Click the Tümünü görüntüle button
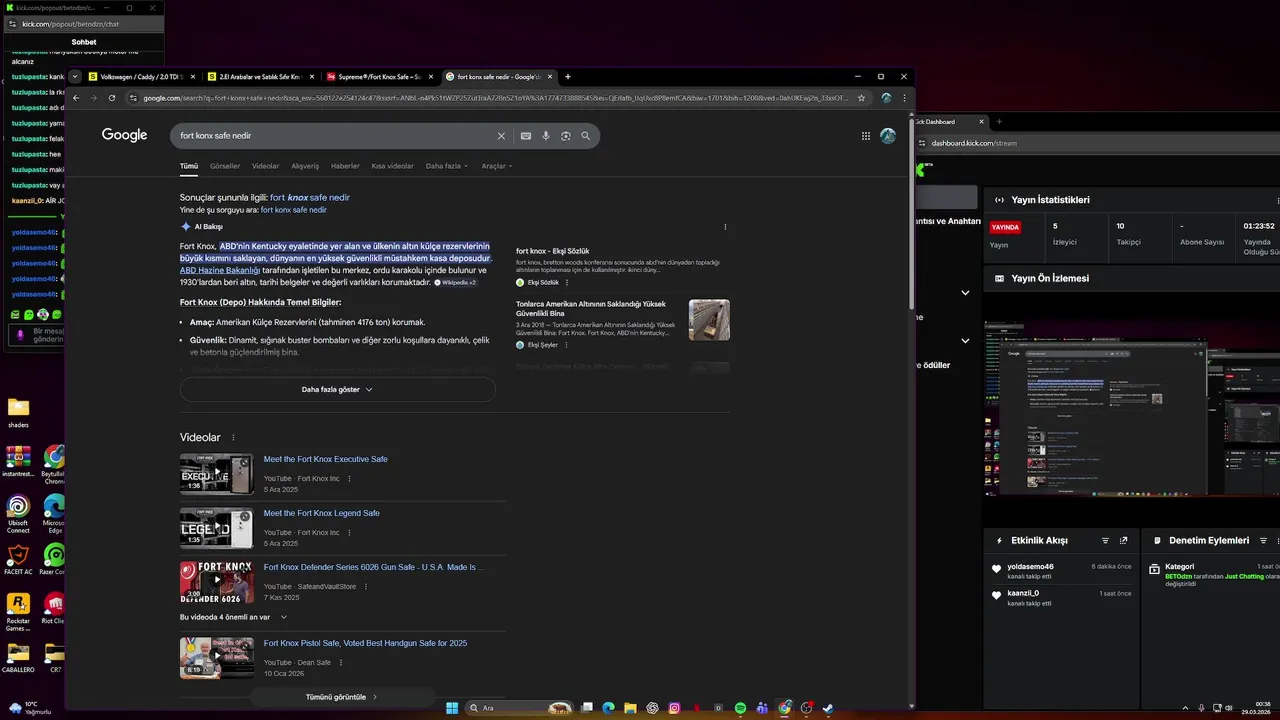This screenshot has height=720, width=1280. 342,697
